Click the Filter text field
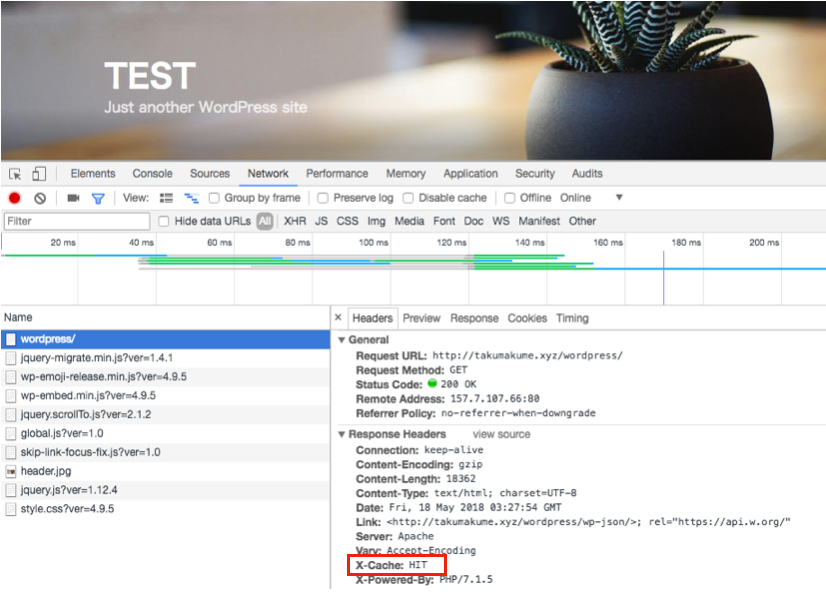The height and width of the screenshot is (594, 826). (x=75, y=221)
